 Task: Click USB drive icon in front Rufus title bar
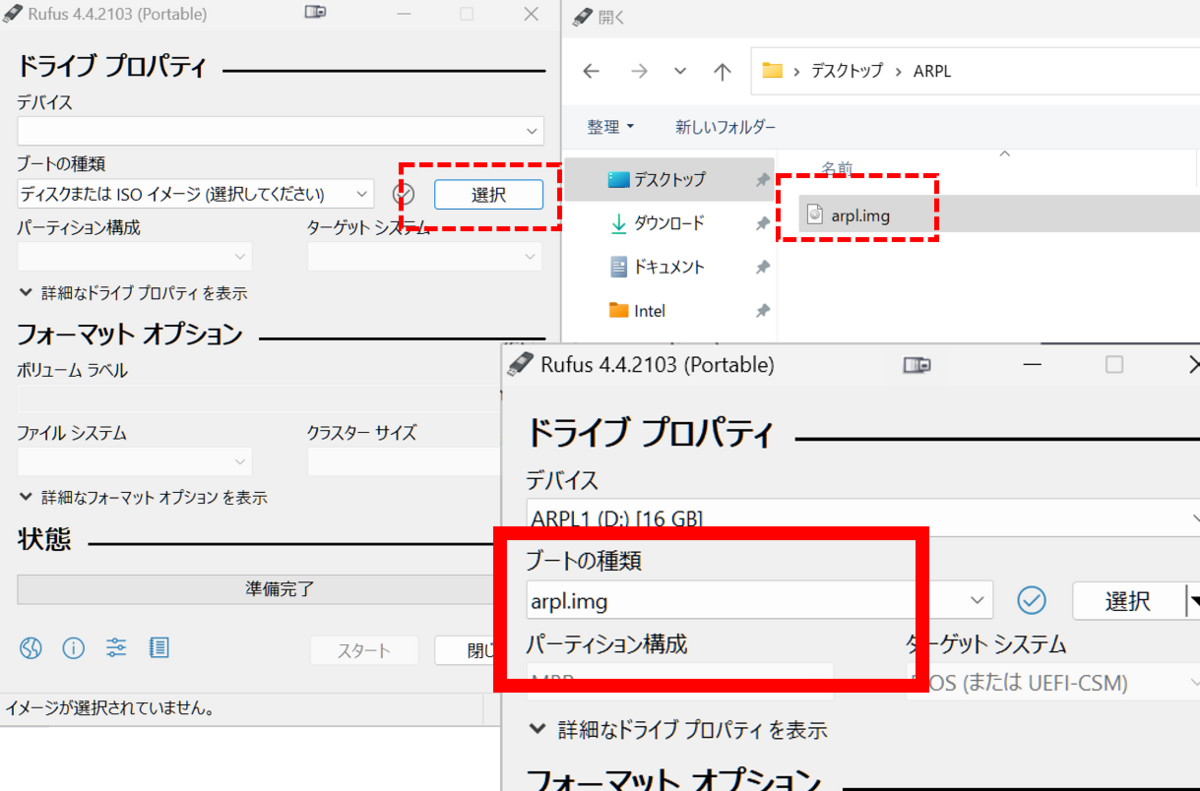(520, 364)
